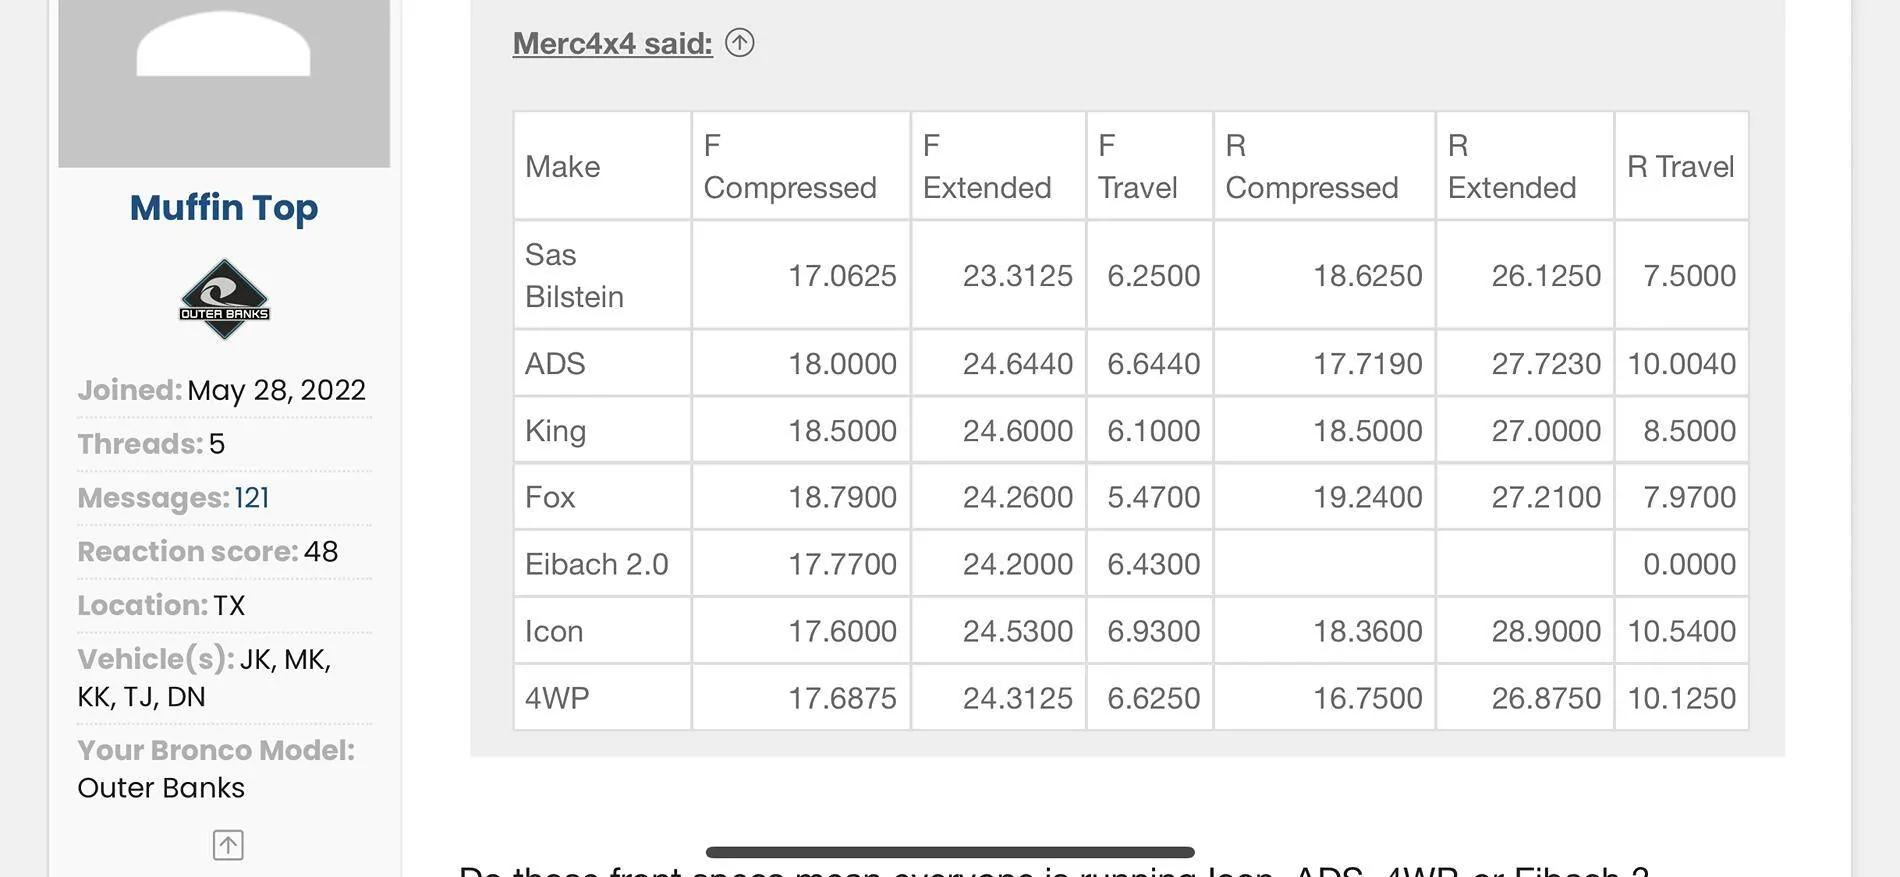Open the Muffin Top user profile
Screen dimensions: 1900x877
(224, 207)
